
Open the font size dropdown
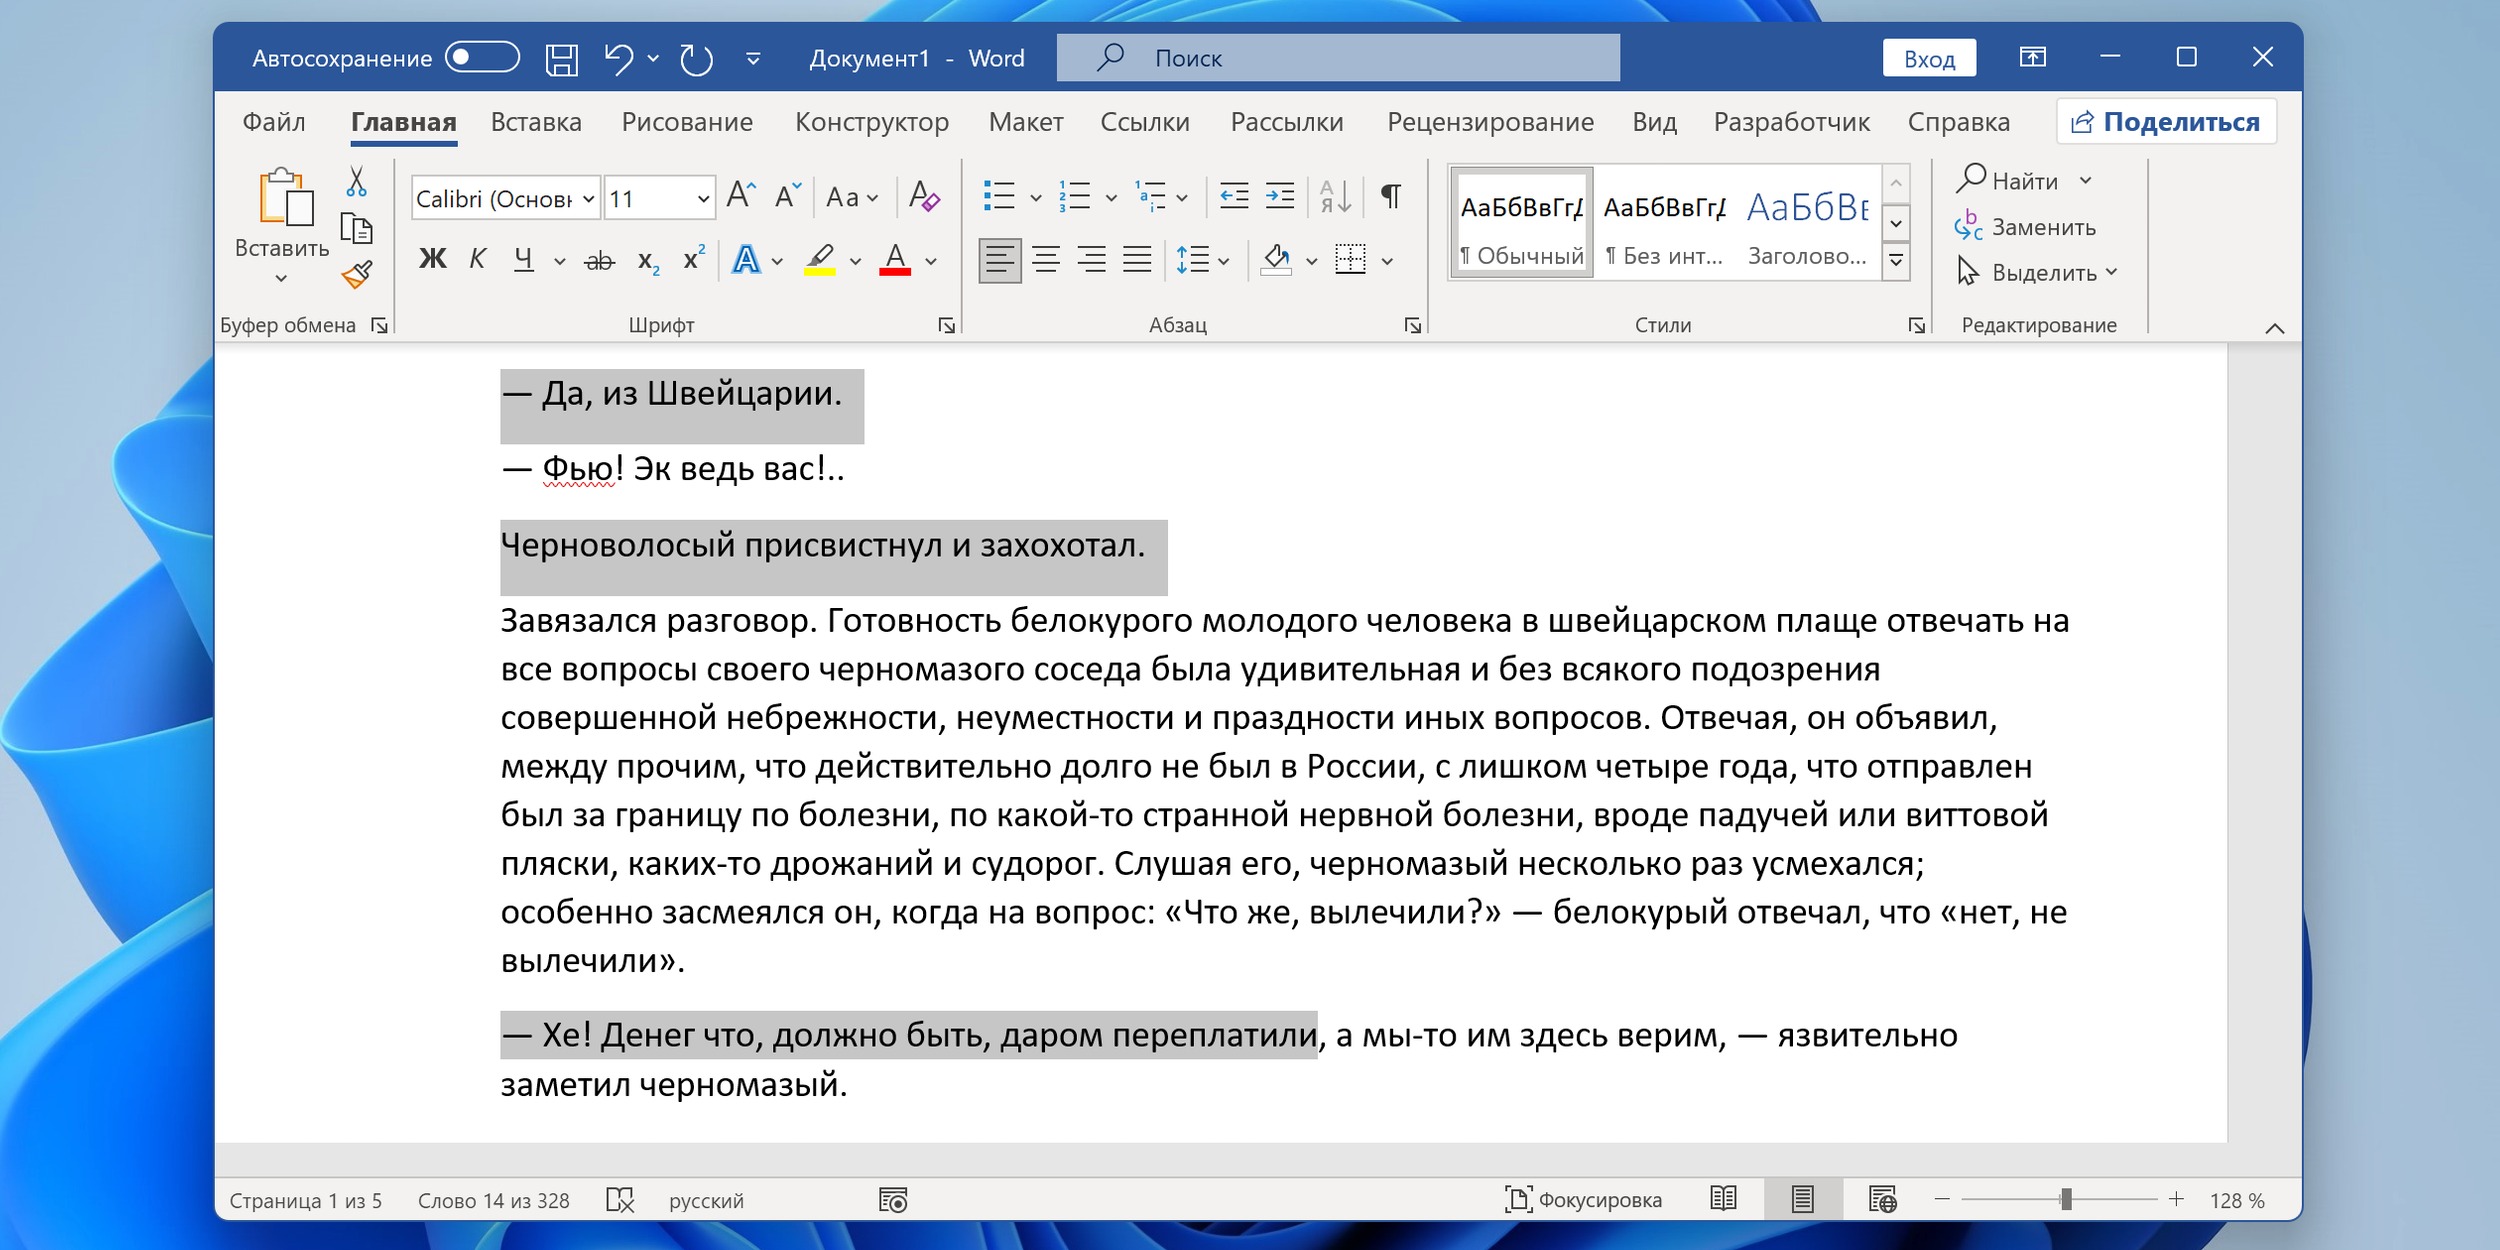tap(704, 197)
